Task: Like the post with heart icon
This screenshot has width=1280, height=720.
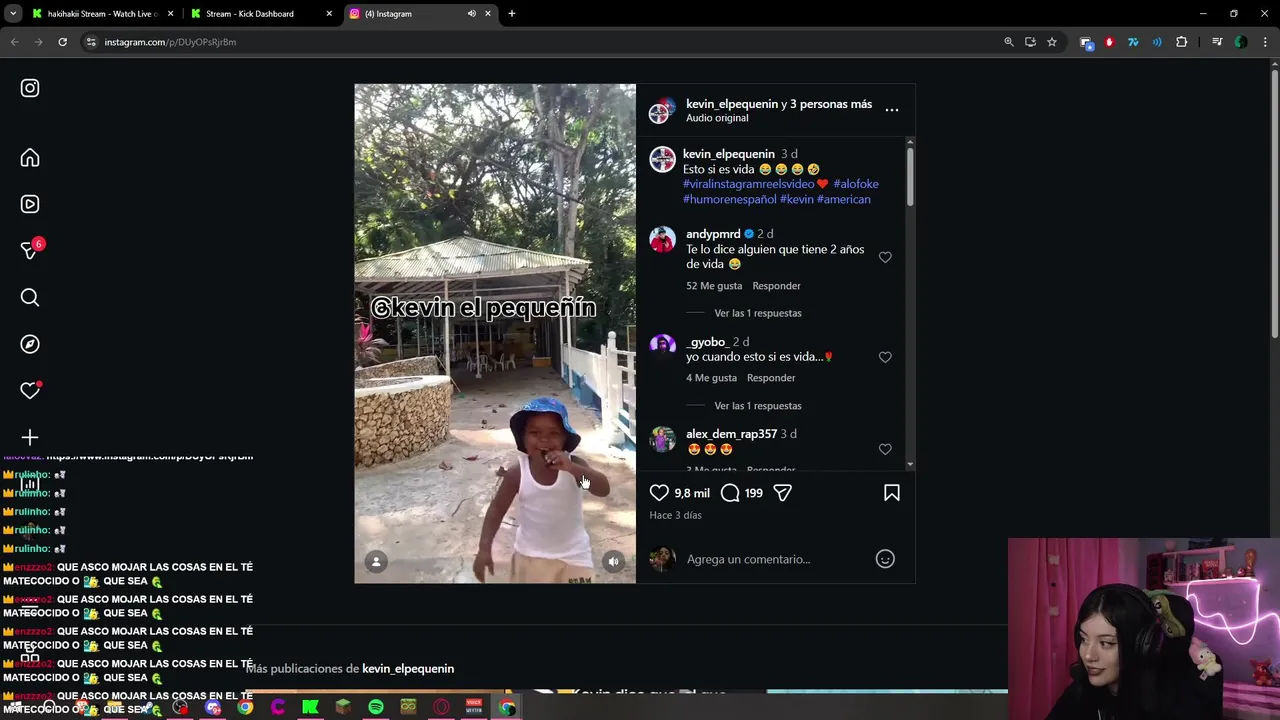Action: (x=659, y=493)
